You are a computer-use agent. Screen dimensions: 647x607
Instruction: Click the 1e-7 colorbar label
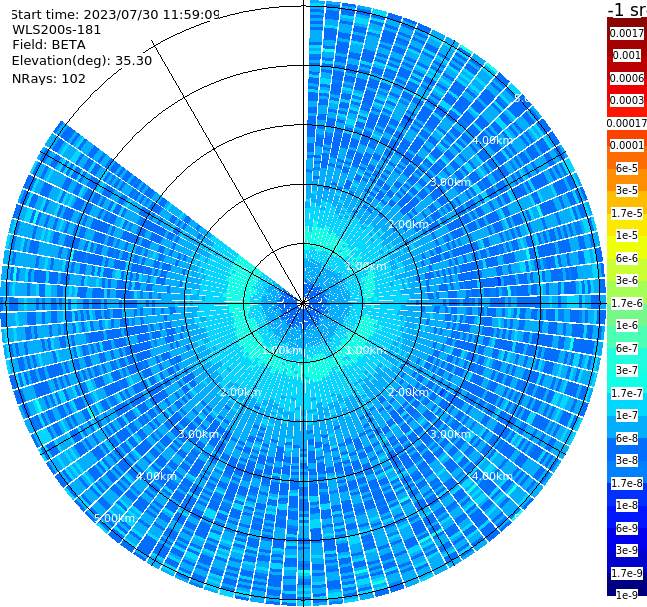tap(627, 415)
